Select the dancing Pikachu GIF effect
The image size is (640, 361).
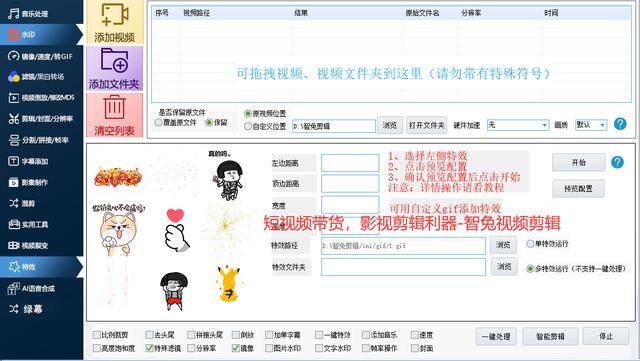[229, 284]
